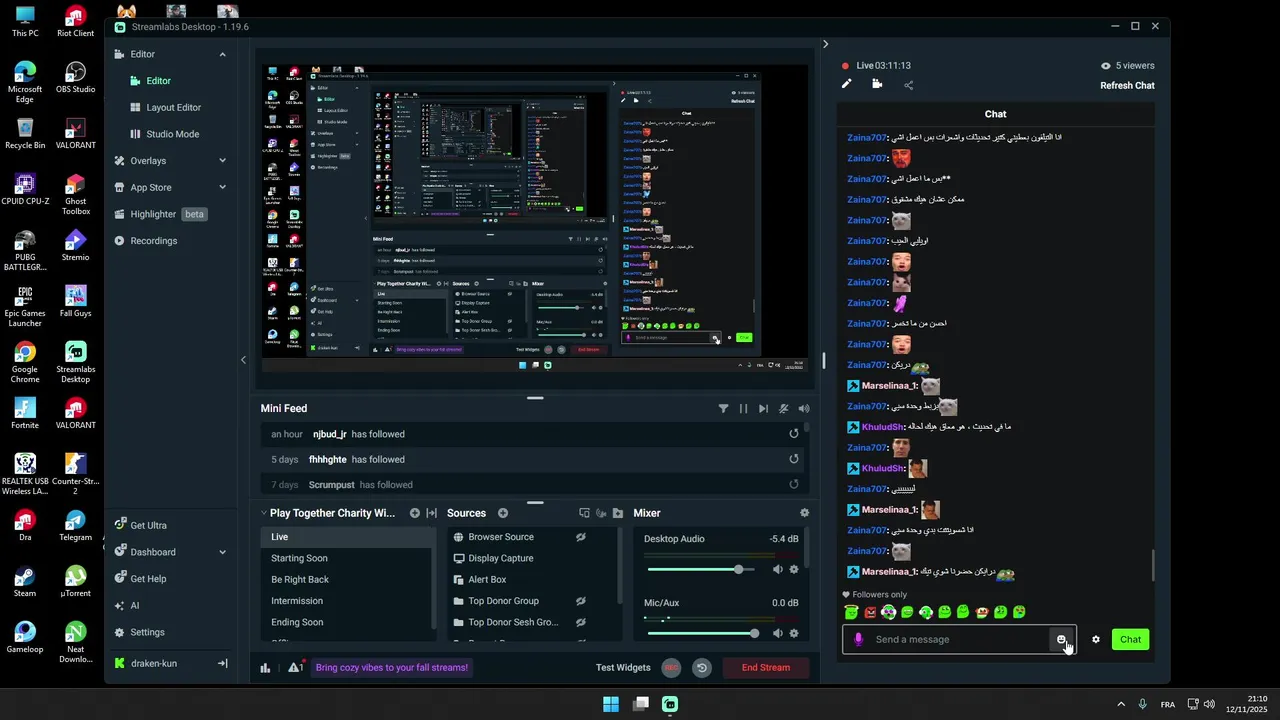Collapse the chat panel with arrow
This screenshot has width=1280, height=720.
click(x=825, y=44)
